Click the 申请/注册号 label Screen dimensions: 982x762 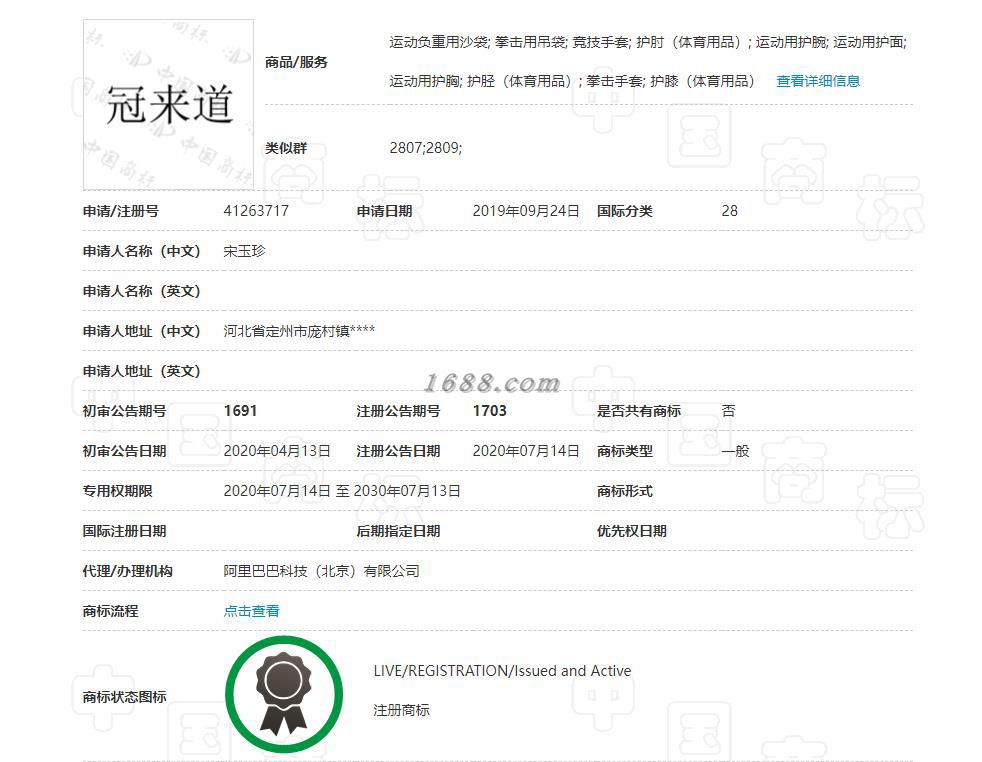[121, 211]
